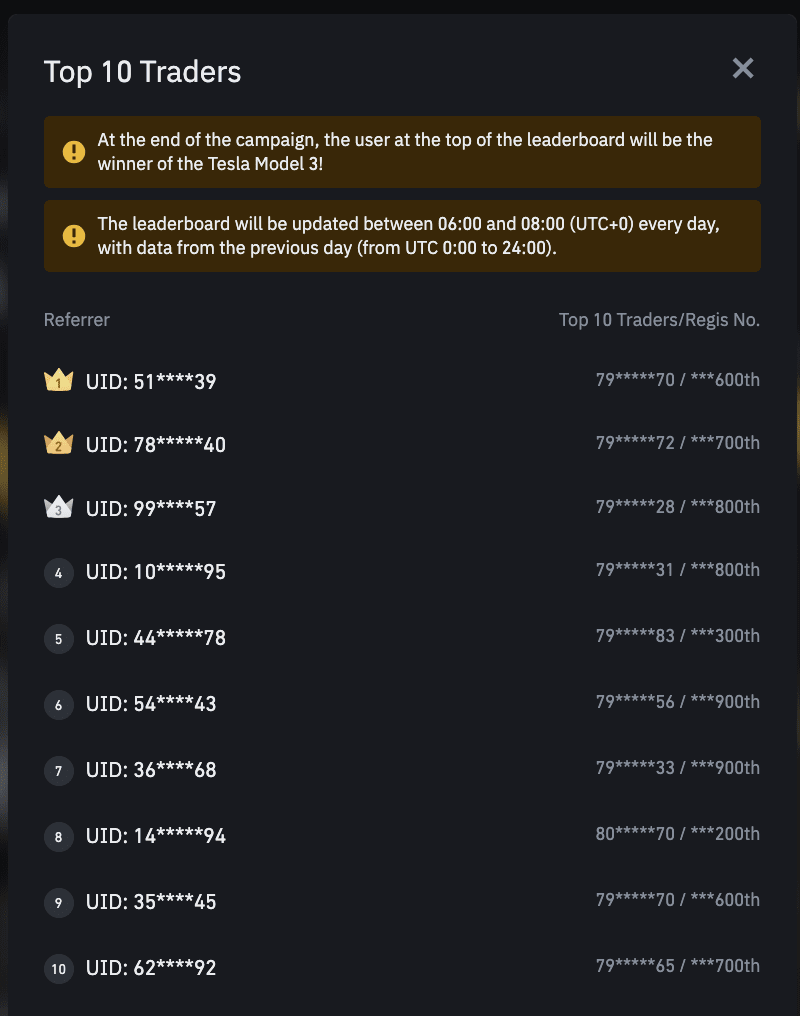Close the Top 10 Traders dialog

[x=742, y=68]
